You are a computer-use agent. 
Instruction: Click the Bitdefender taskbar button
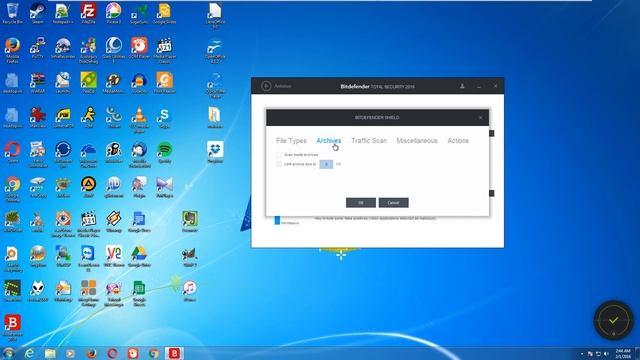pos(174,353)
